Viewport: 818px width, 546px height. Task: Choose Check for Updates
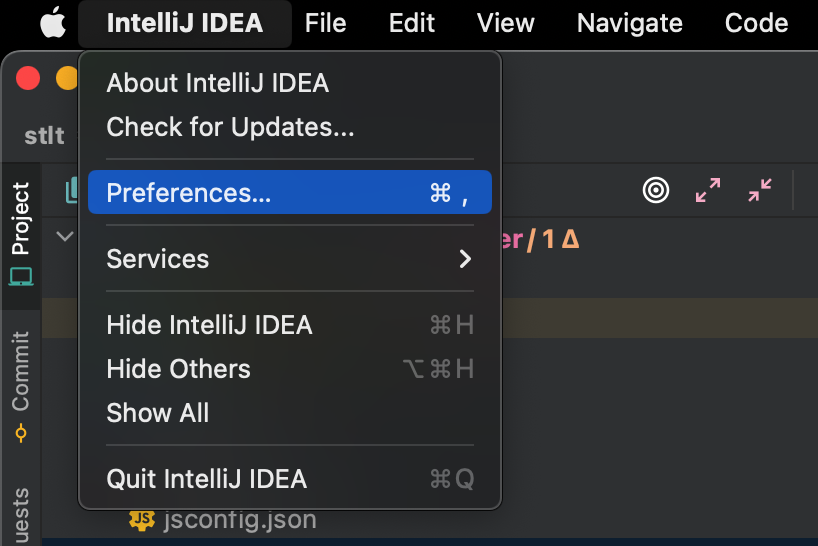[230, 127]
